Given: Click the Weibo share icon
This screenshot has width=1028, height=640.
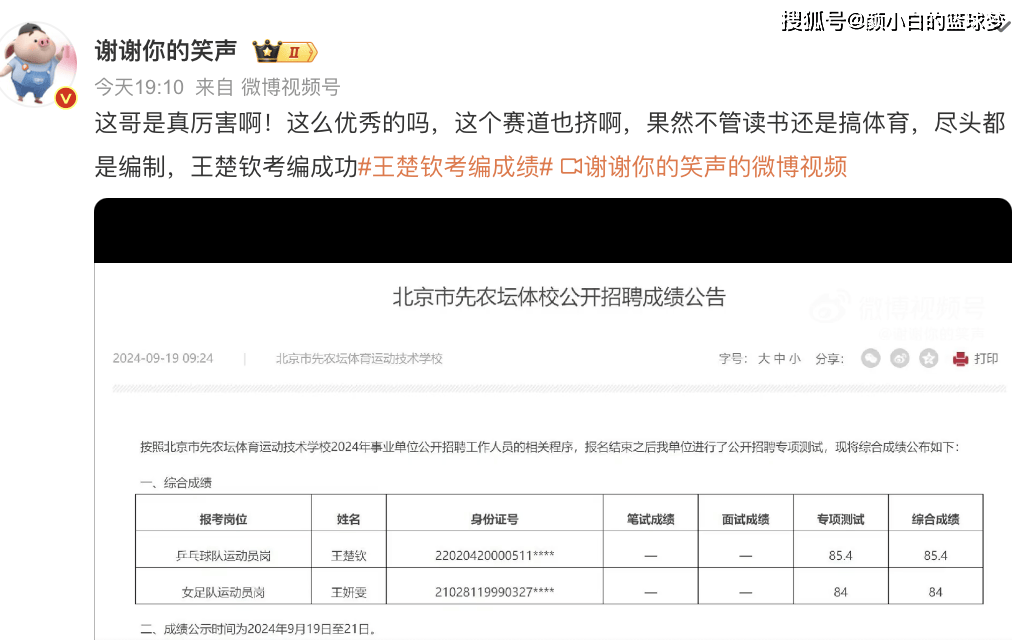Looking at the screenshot, I should point(900,358).
